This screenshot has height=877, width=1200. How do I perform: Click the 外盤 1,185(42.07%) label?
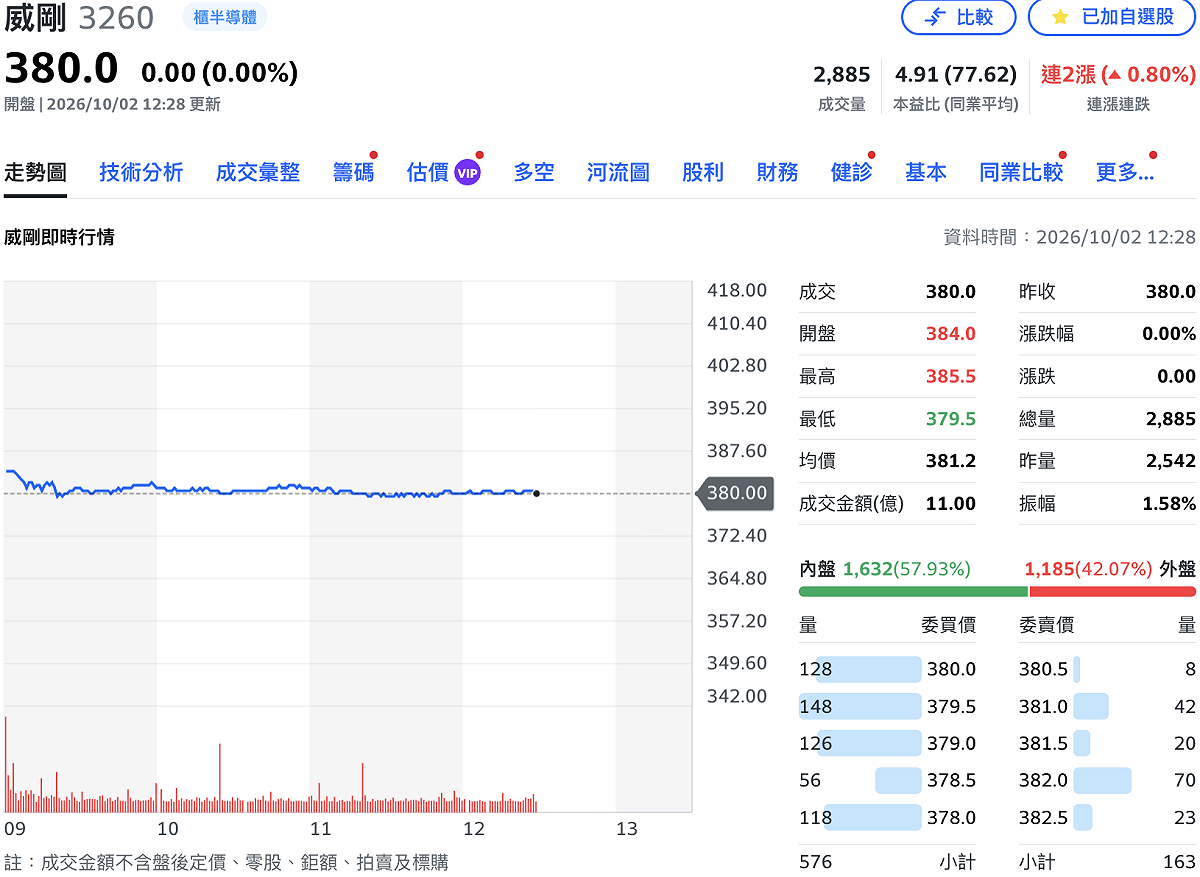pos(1110,569)
